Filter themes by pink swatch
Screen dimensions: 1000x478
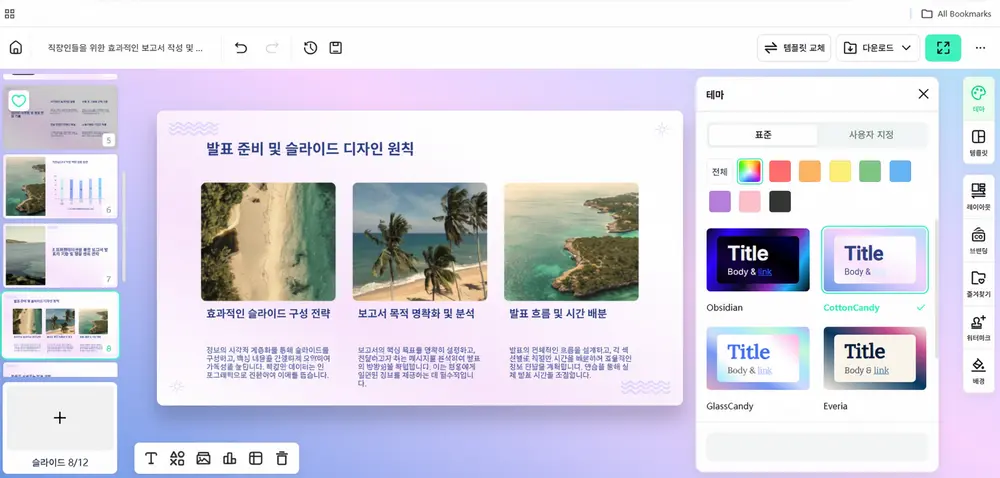pyautogui.click(x=750, y=201)
